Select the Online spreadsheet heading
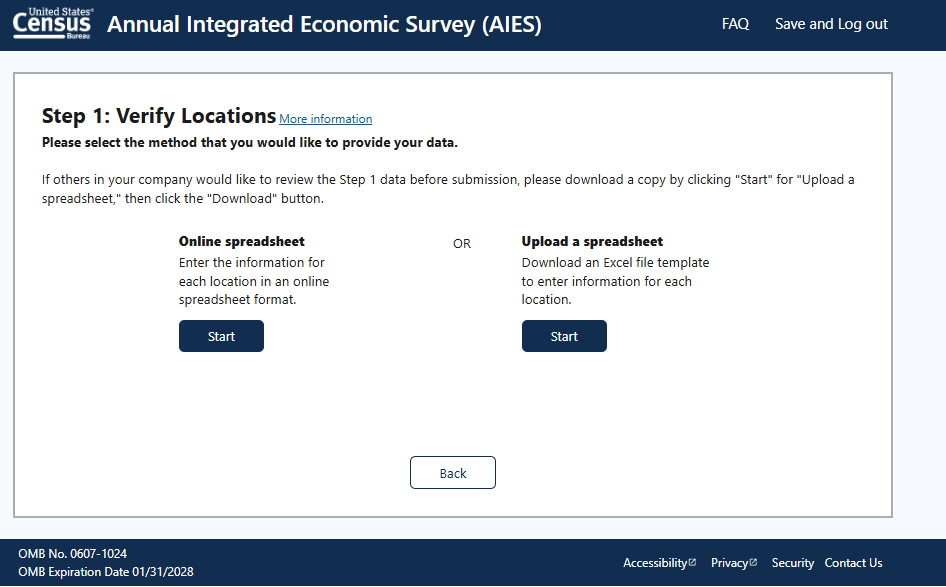This screenshot has height=587, width=946. pyautogui.click(x=242, y=241)
